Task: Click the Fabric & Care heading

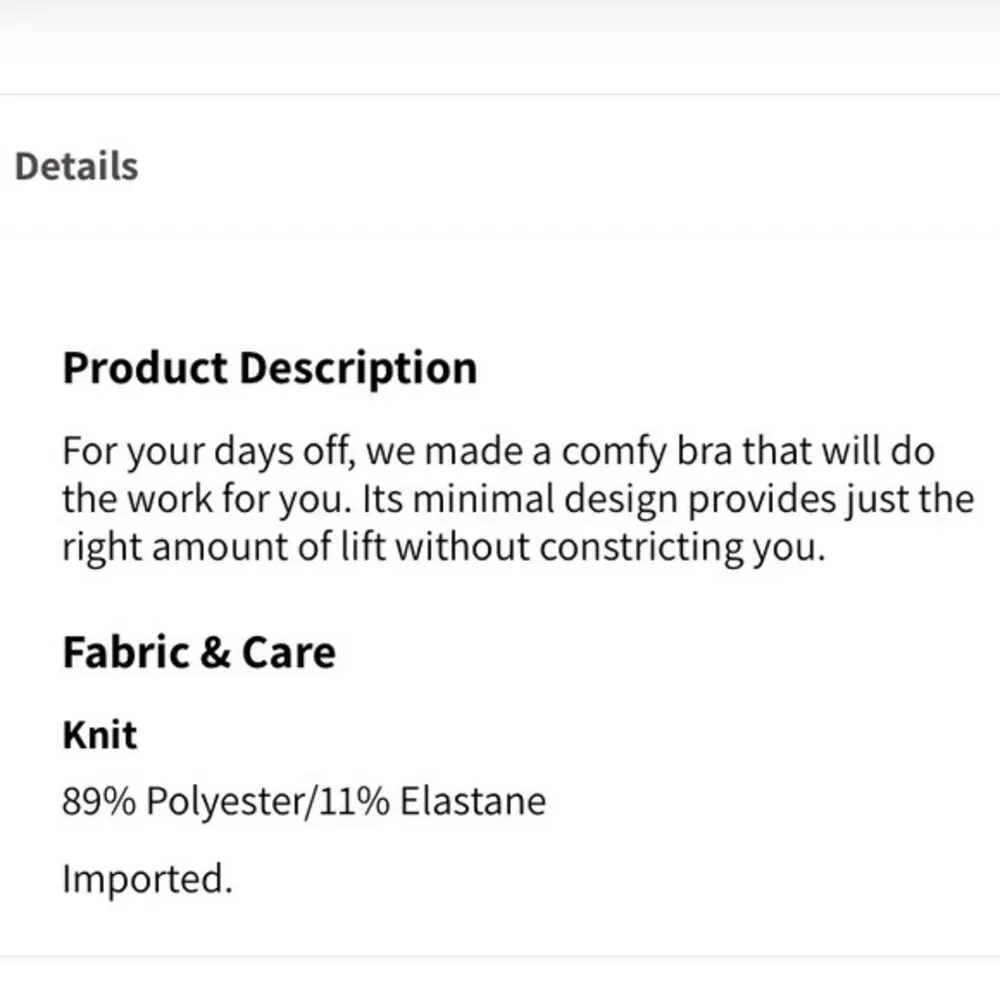Action: pyautogui.click(x=199, y=653)
